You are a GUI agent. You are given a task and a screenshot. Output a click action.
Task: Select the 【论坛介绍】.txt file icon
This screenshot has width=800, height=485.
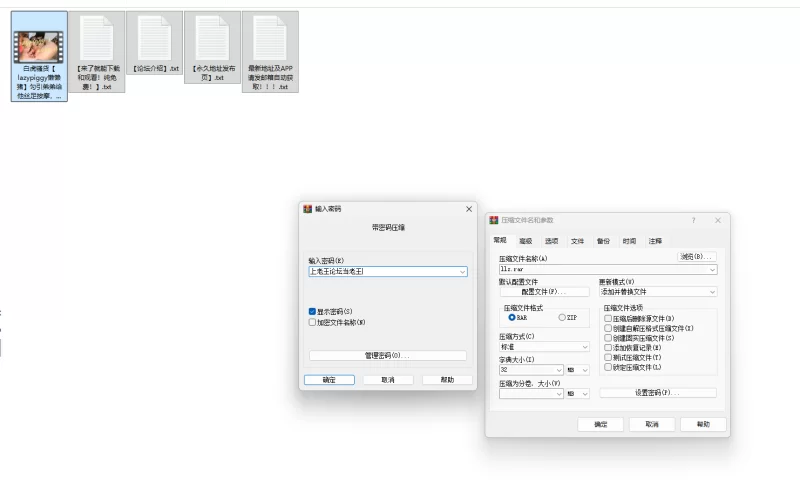point(154,38)
